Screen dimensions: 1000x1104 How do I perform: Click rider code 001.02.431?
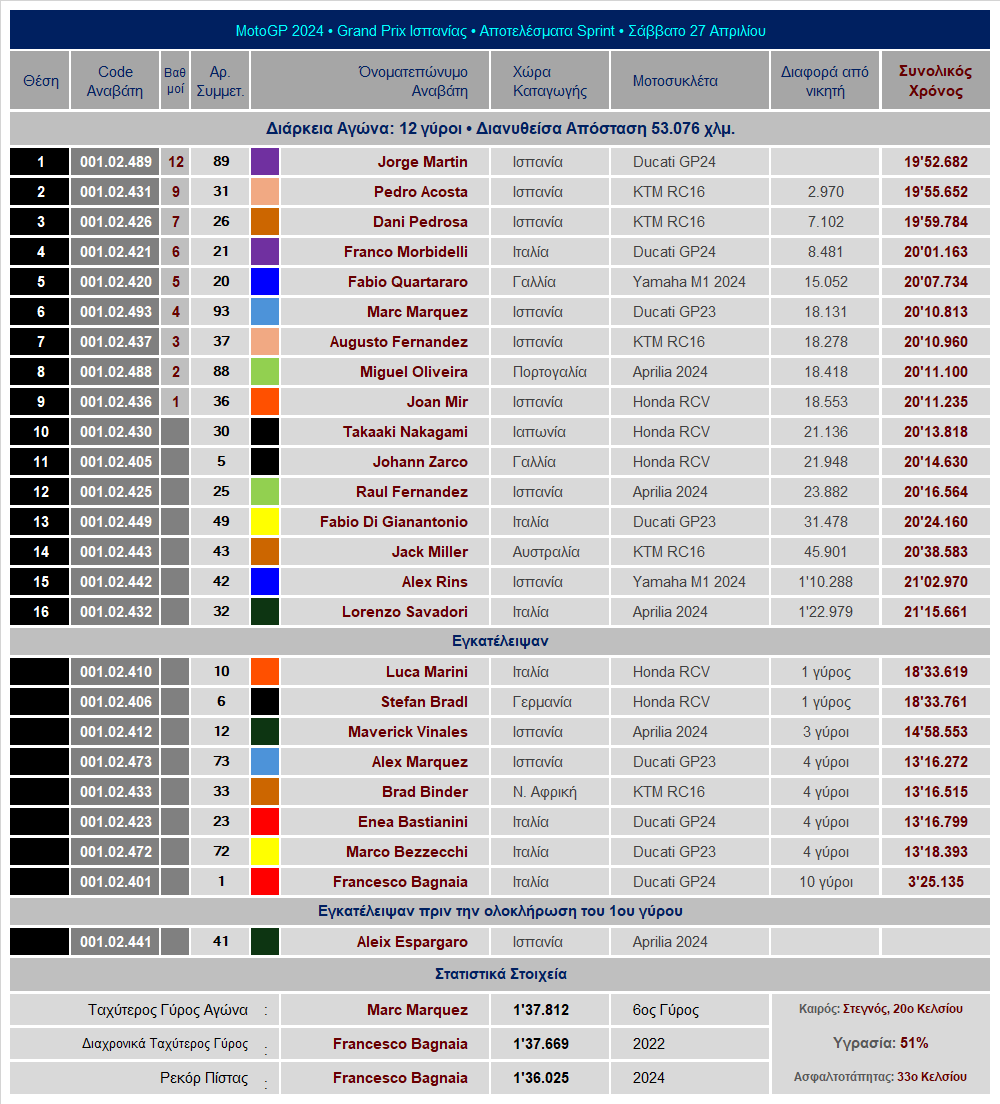(115, 192)
